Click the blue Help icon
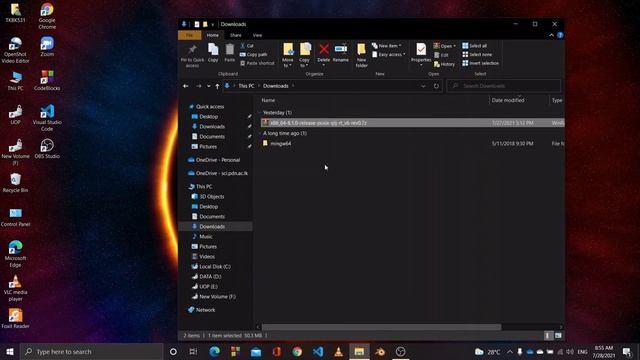This screenshot has width=640, height=360. point(560,36)
